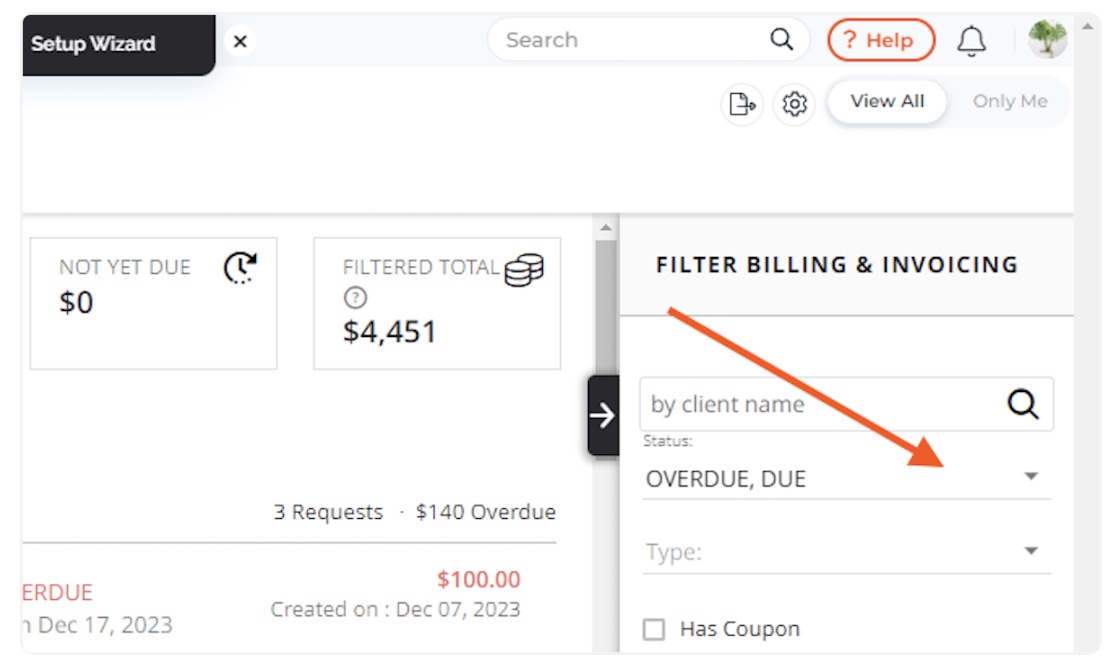
Task: Click the Filter Billing & Invoicing heading
Action: point(837,265)
